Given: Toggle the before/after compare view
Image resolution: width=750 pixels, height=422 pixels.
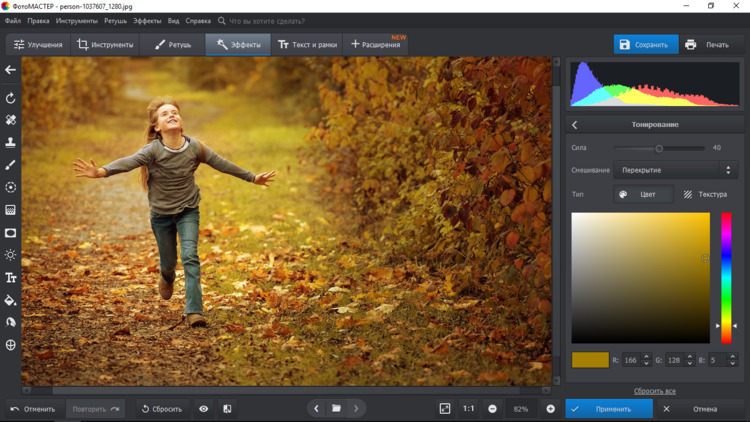Looking at the screenshot, I should pyautogui.click(x=227, y=409).
